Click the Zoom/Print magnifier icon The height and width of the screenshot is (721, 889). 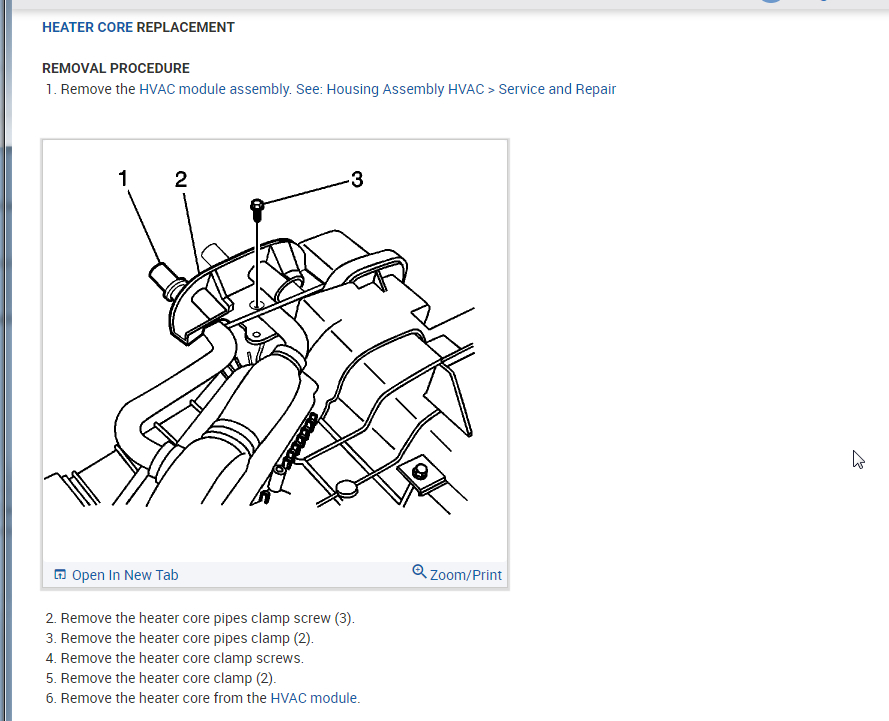coord(419,571)
